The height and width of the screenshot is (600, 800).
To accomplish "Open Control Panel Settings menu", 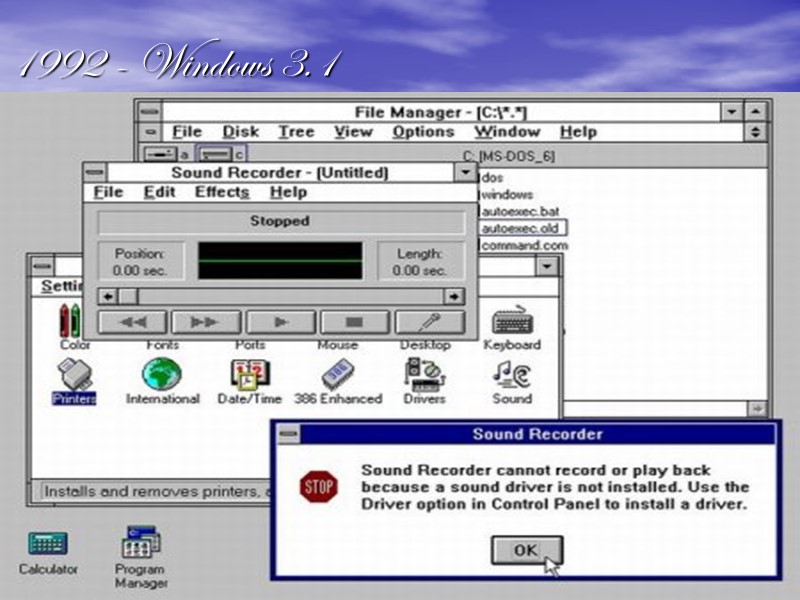I will point(61,286).
